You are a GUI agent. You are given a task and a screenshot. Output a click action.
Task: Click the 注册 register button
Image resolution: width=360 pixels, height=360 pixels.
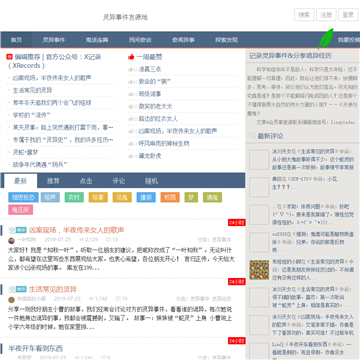tap(326, 15)
